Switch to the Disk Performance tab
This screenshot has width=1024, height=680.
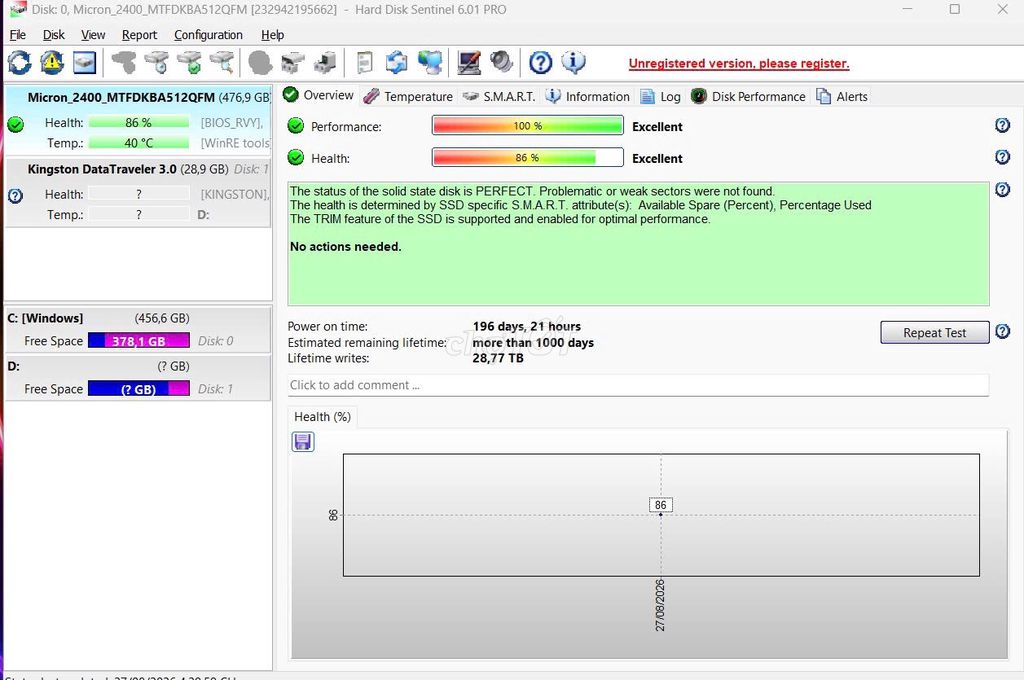tap(748, 96)
